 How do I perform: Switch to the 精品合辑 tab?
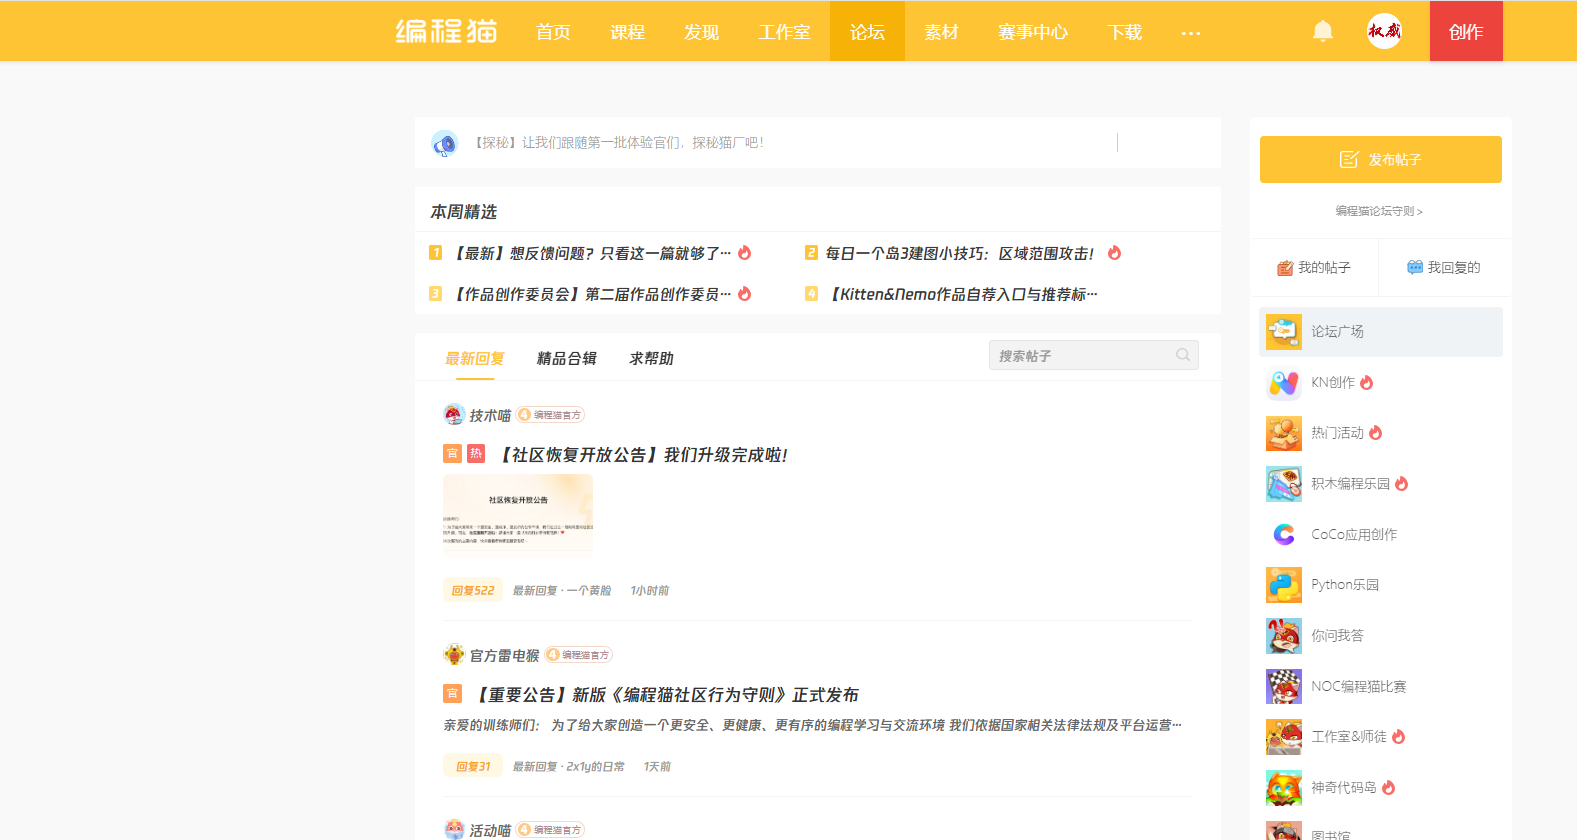(x=567, y=359)
